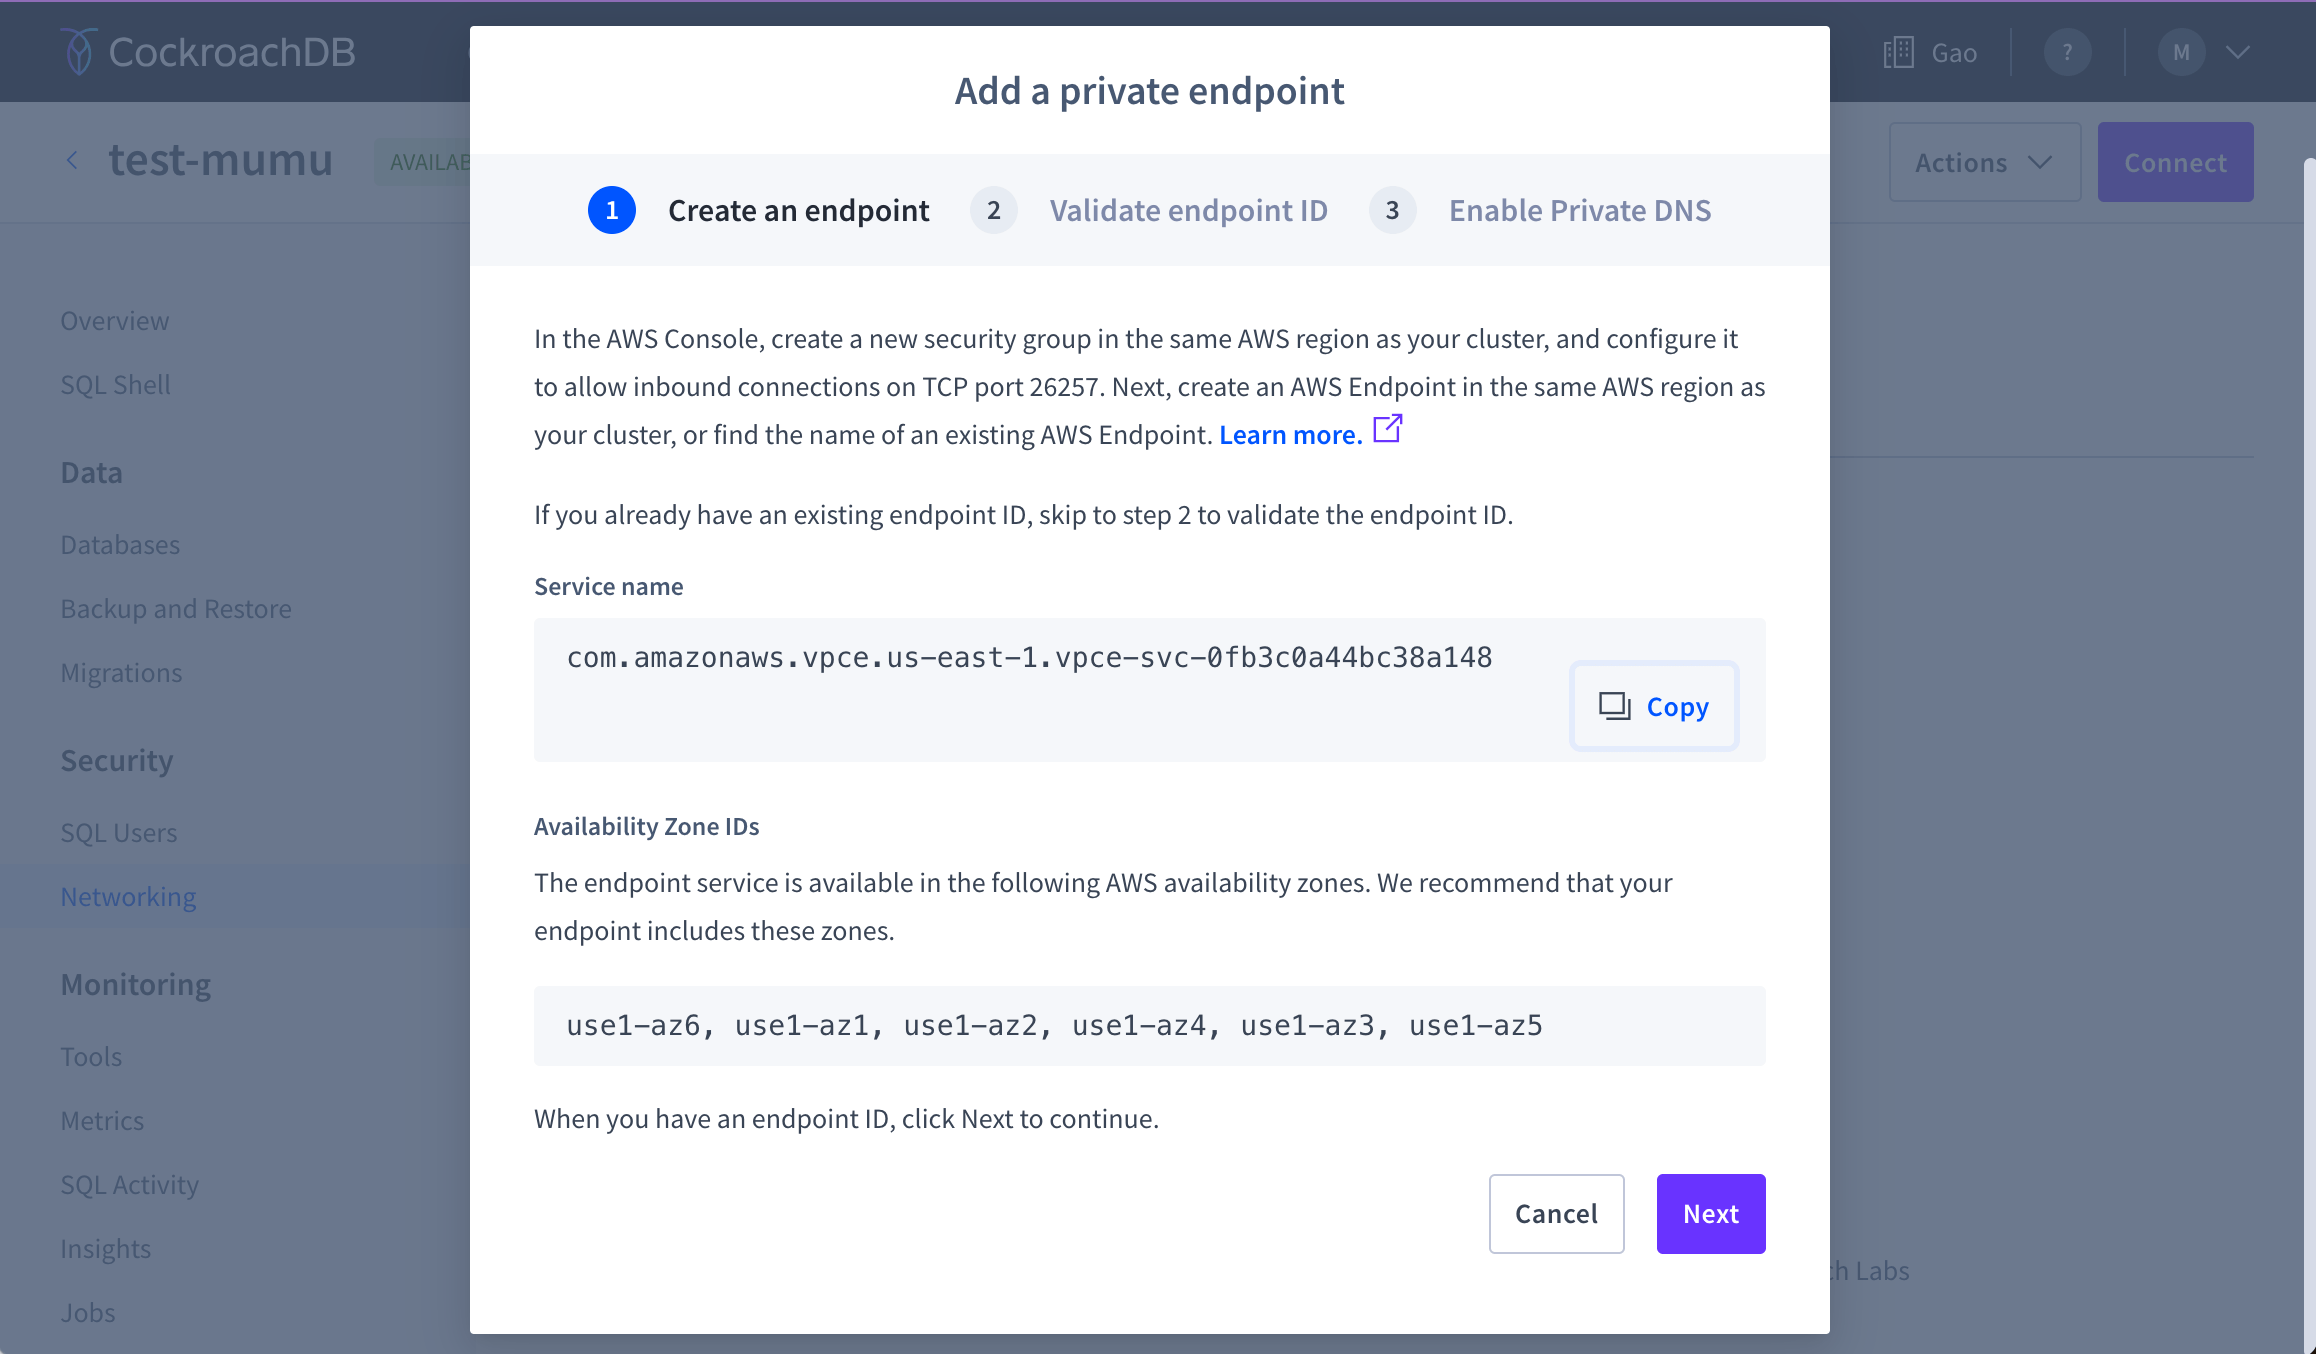Click the help question mark icon
This screenshot has width=2316, height=1354.
[2067, 52]
